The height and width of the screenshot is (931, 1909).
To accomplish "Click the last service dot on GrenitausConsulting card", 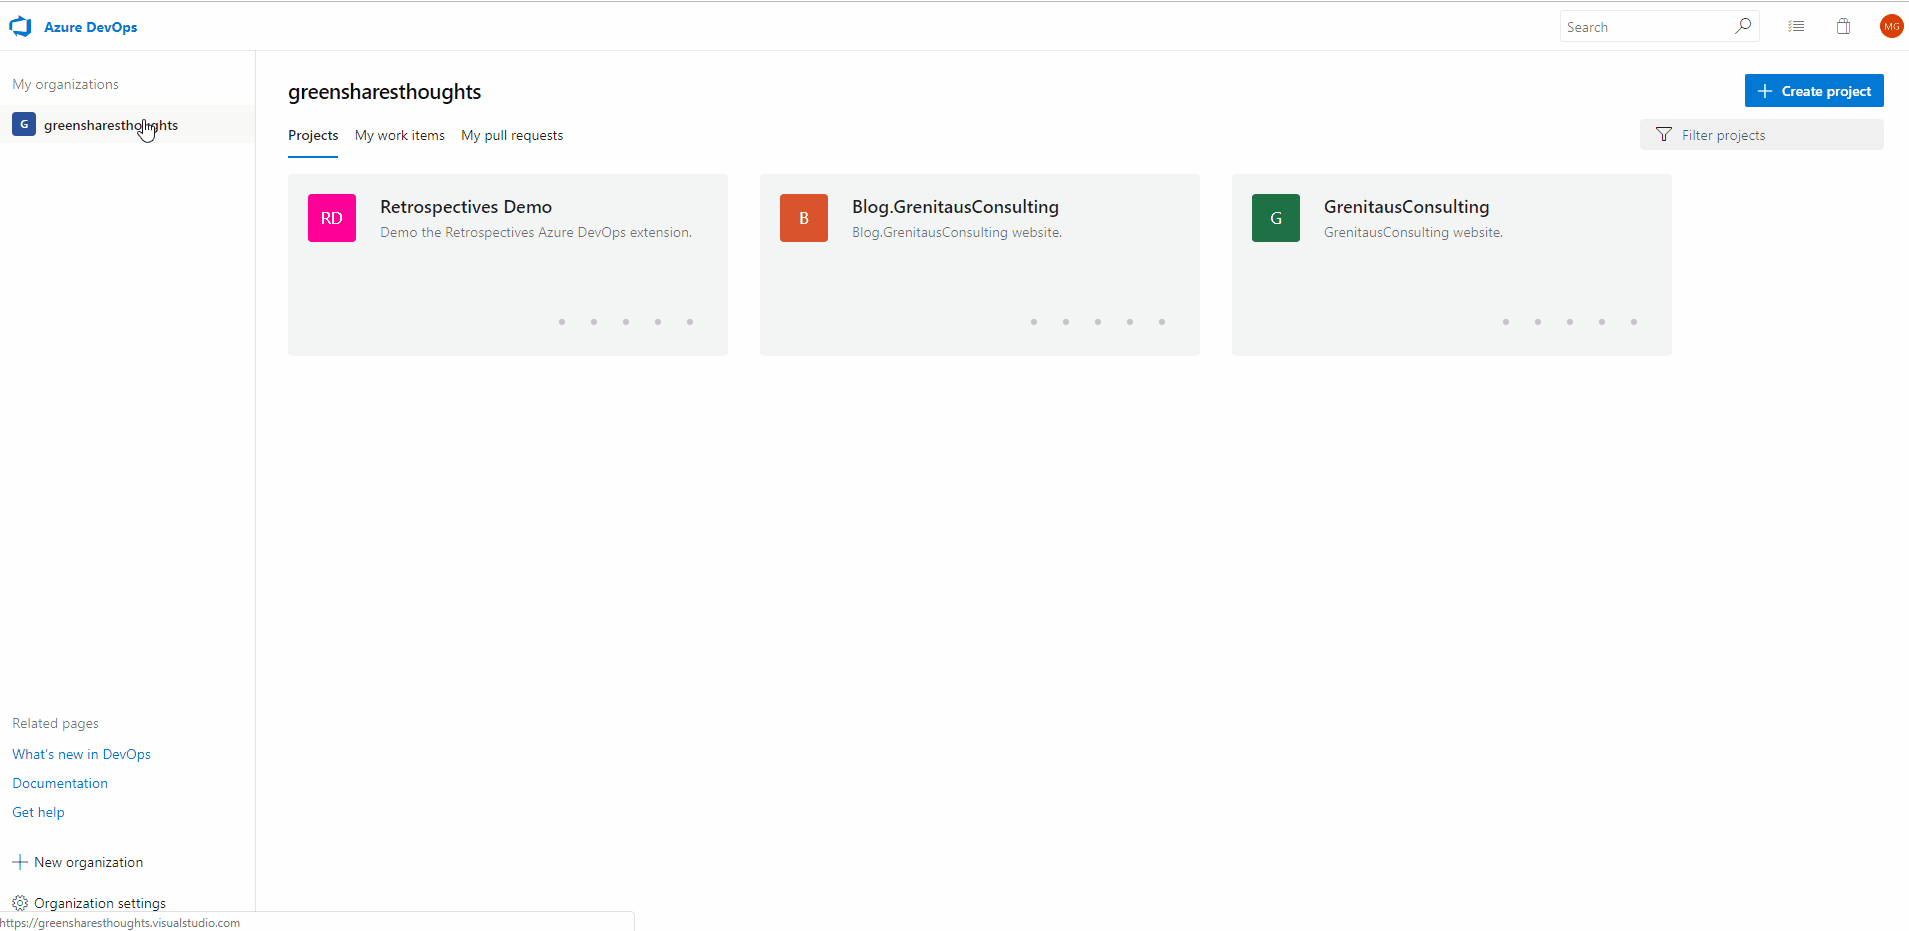I will (x=1634, y=322).
